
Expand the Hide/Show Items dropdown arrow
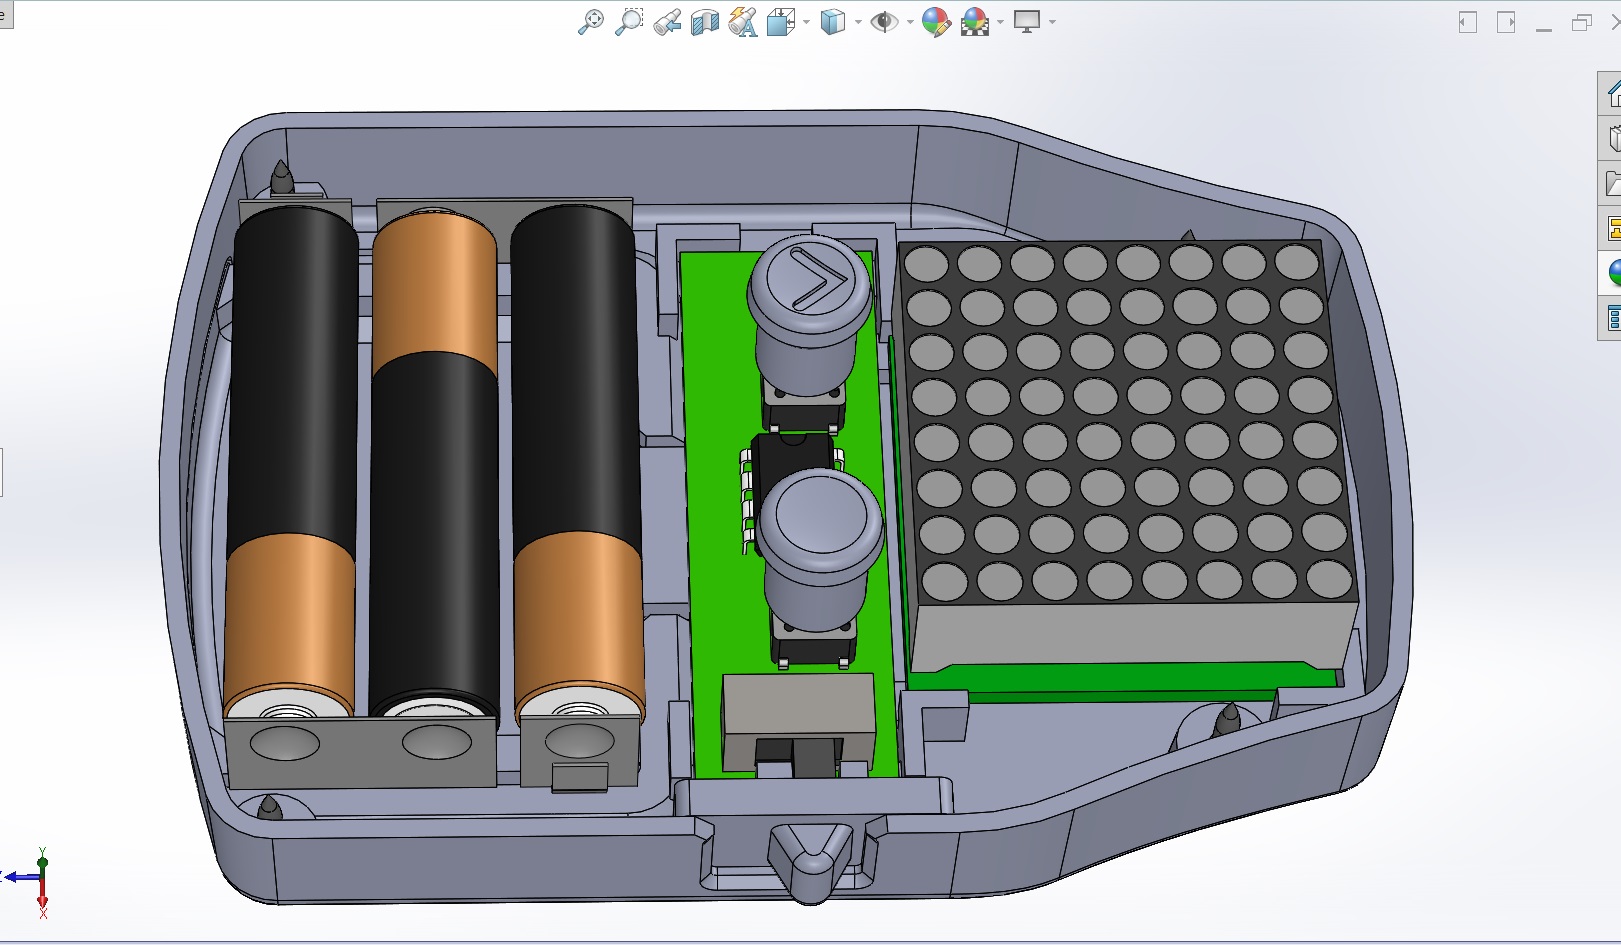pos(910,22)
